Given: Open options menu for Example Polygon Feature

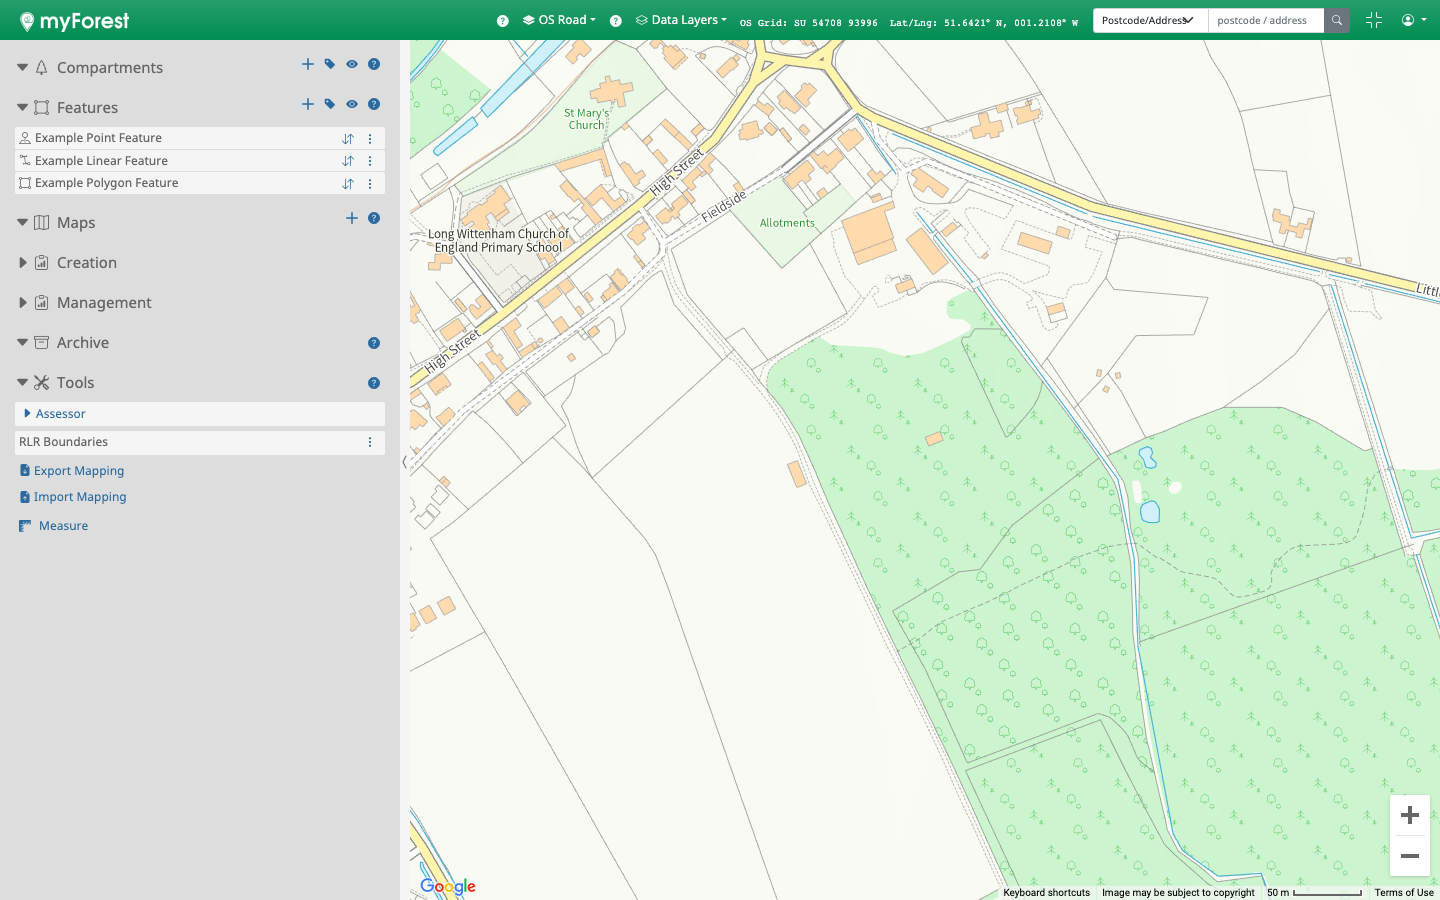Looking at the screenshot, I should (x=370, y=184).
